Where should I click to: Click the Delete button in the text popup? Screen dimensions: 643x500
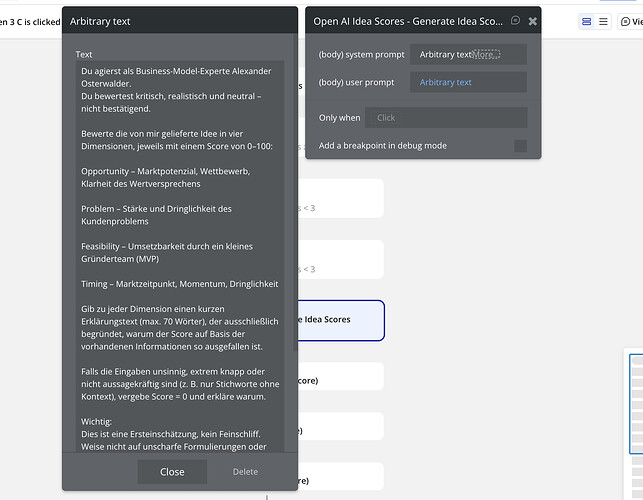[x=245, y=471]
